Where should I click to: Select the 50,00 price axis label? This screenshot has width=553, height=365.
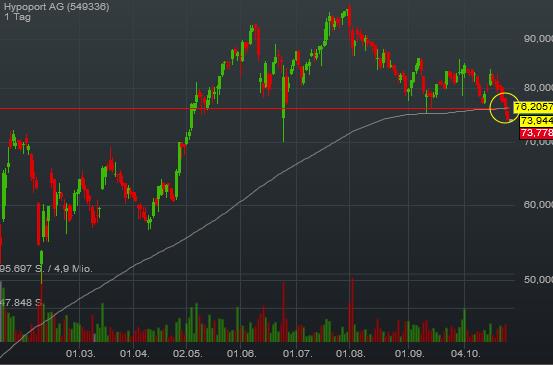(538, 280)
